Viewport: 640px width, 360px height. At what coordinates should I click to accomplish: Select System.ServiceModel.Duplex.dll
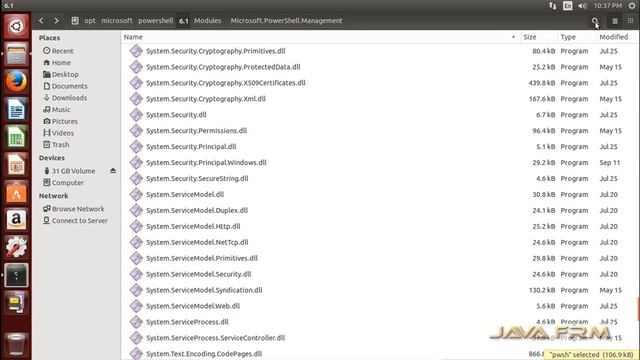tap(197, 210)
